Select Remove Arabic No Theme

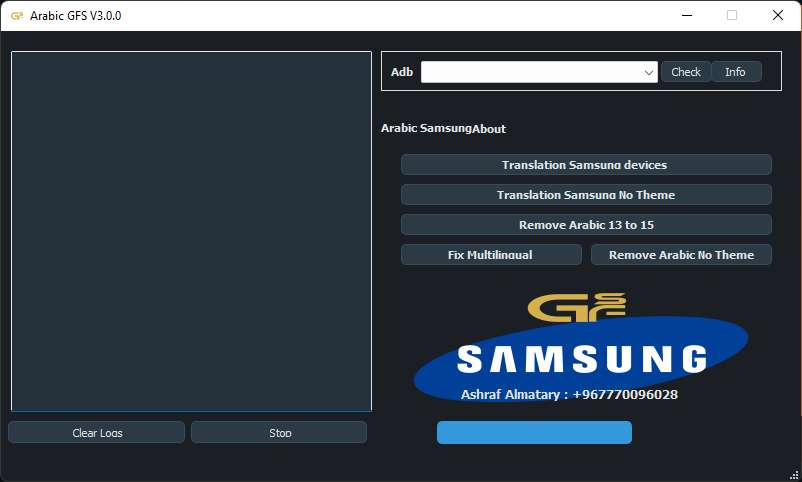681,255
